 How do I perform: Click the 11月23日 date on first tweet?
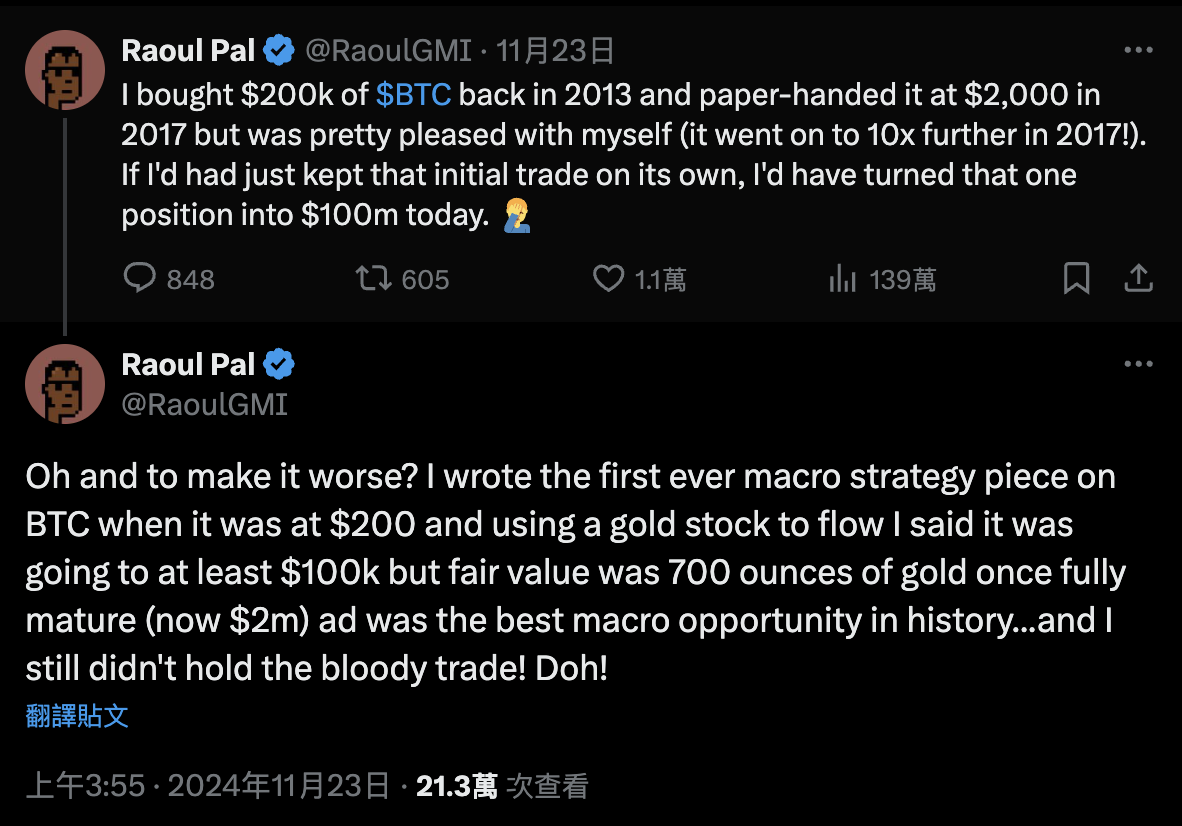pos(555,50)
